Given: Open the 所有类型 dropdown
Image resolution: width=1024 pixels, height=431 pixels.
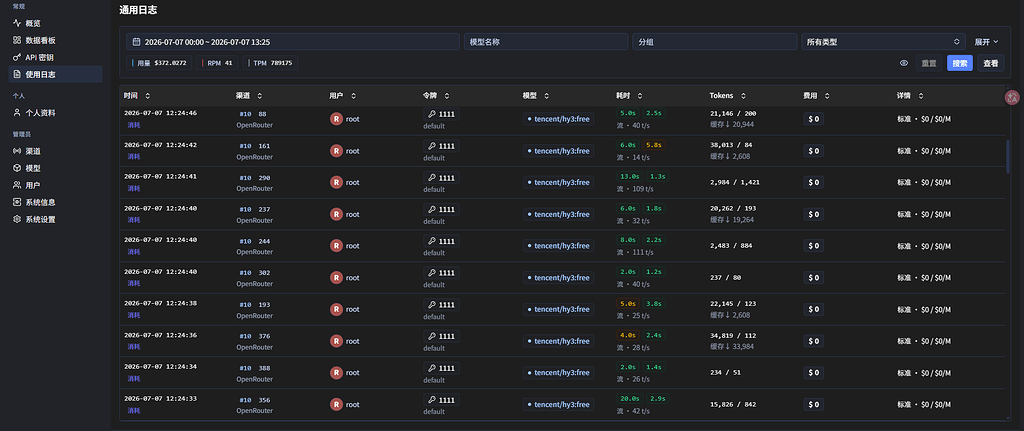Looking at the screenshot, I should pyautogui.click(x=884, y=42).
